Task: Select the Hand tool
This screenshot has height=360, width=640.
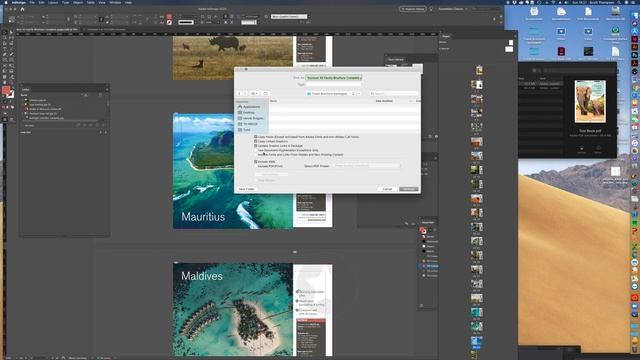Action: click(x=5, y=82)
